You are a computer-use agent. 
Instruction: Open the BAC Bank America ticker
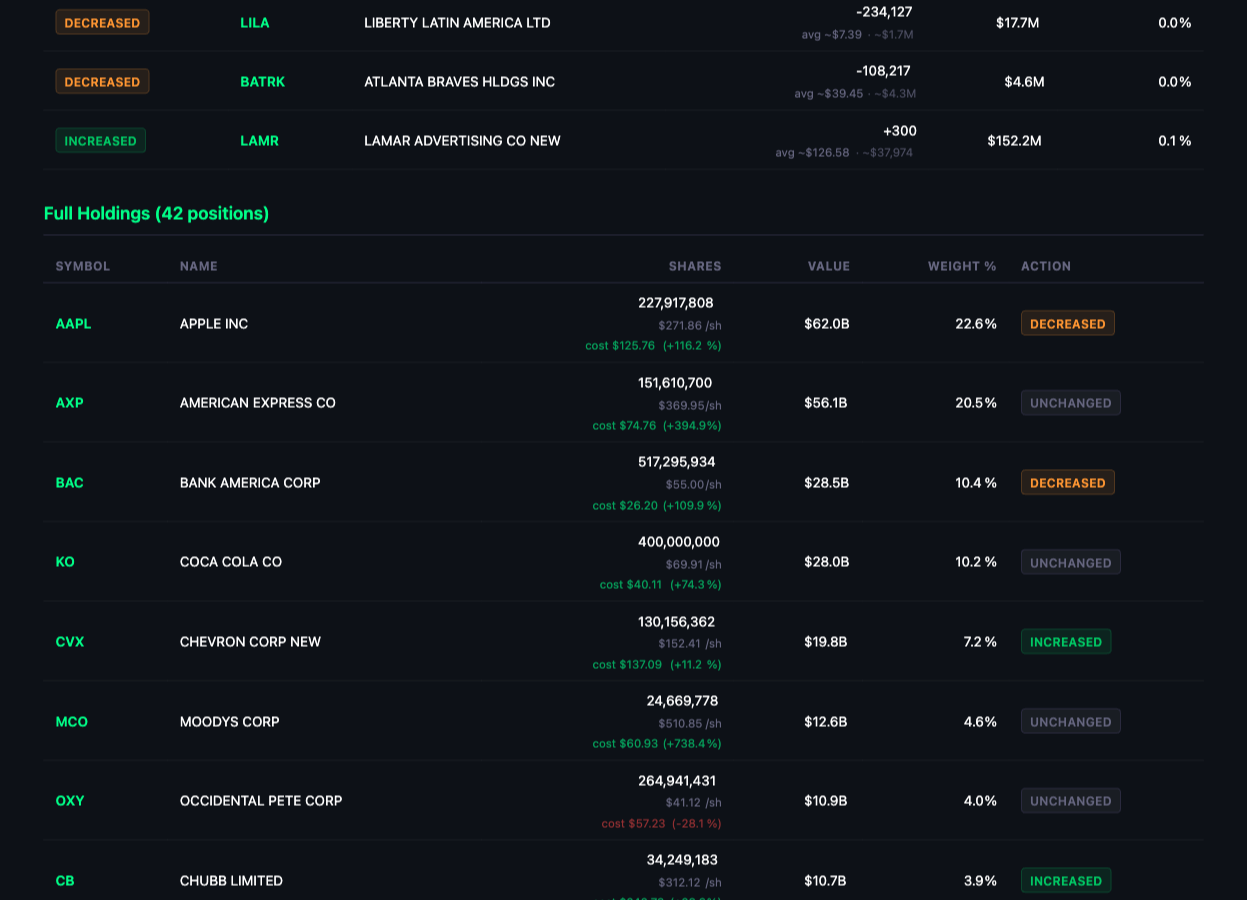[x=69, y=483]
